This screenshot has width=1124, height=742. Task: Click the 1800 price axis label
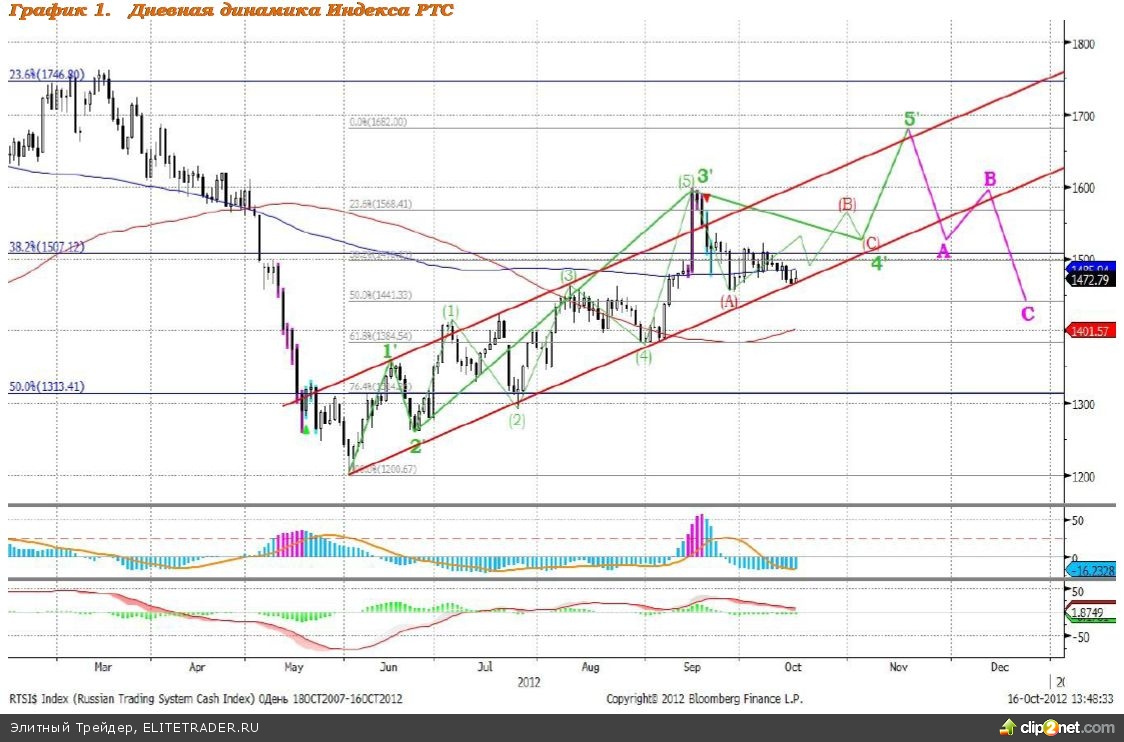1085,44
